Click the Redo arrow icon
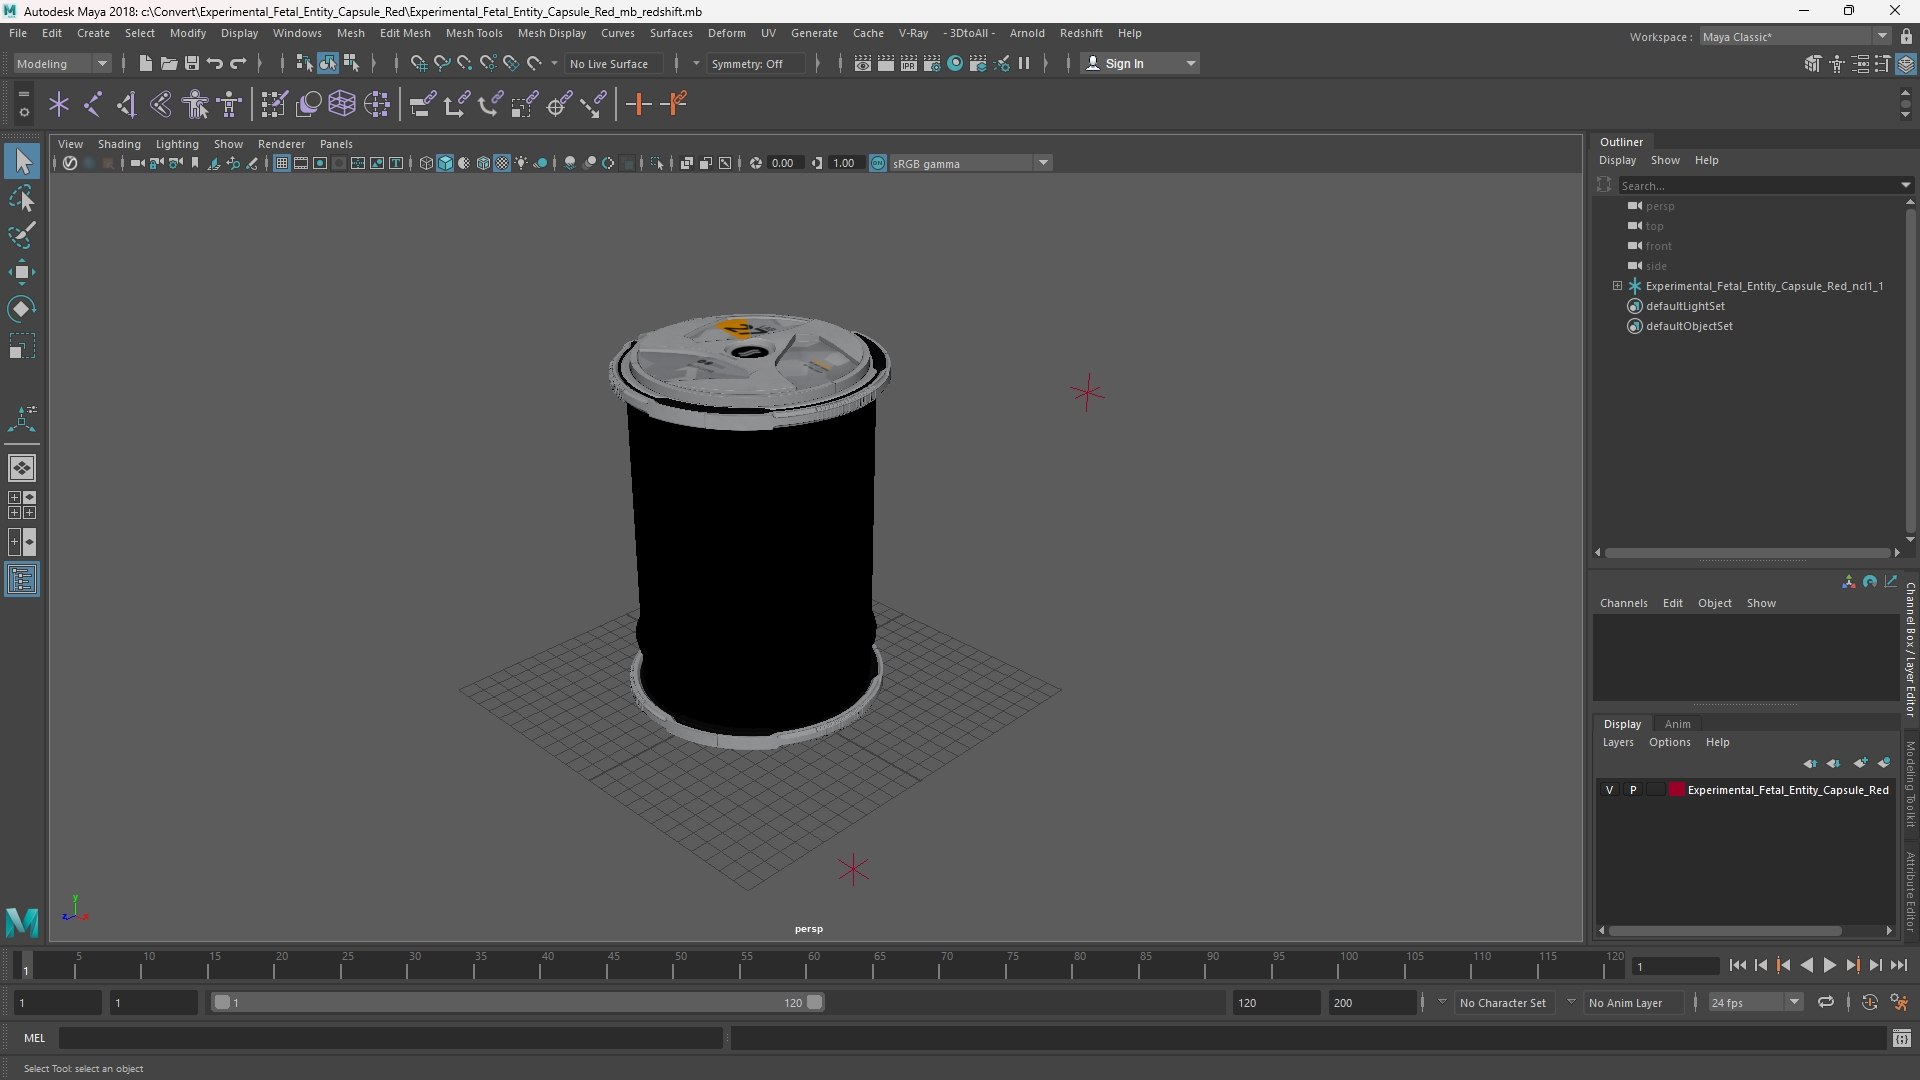Screen dimensions: 1920x1080 pos(238,63)
